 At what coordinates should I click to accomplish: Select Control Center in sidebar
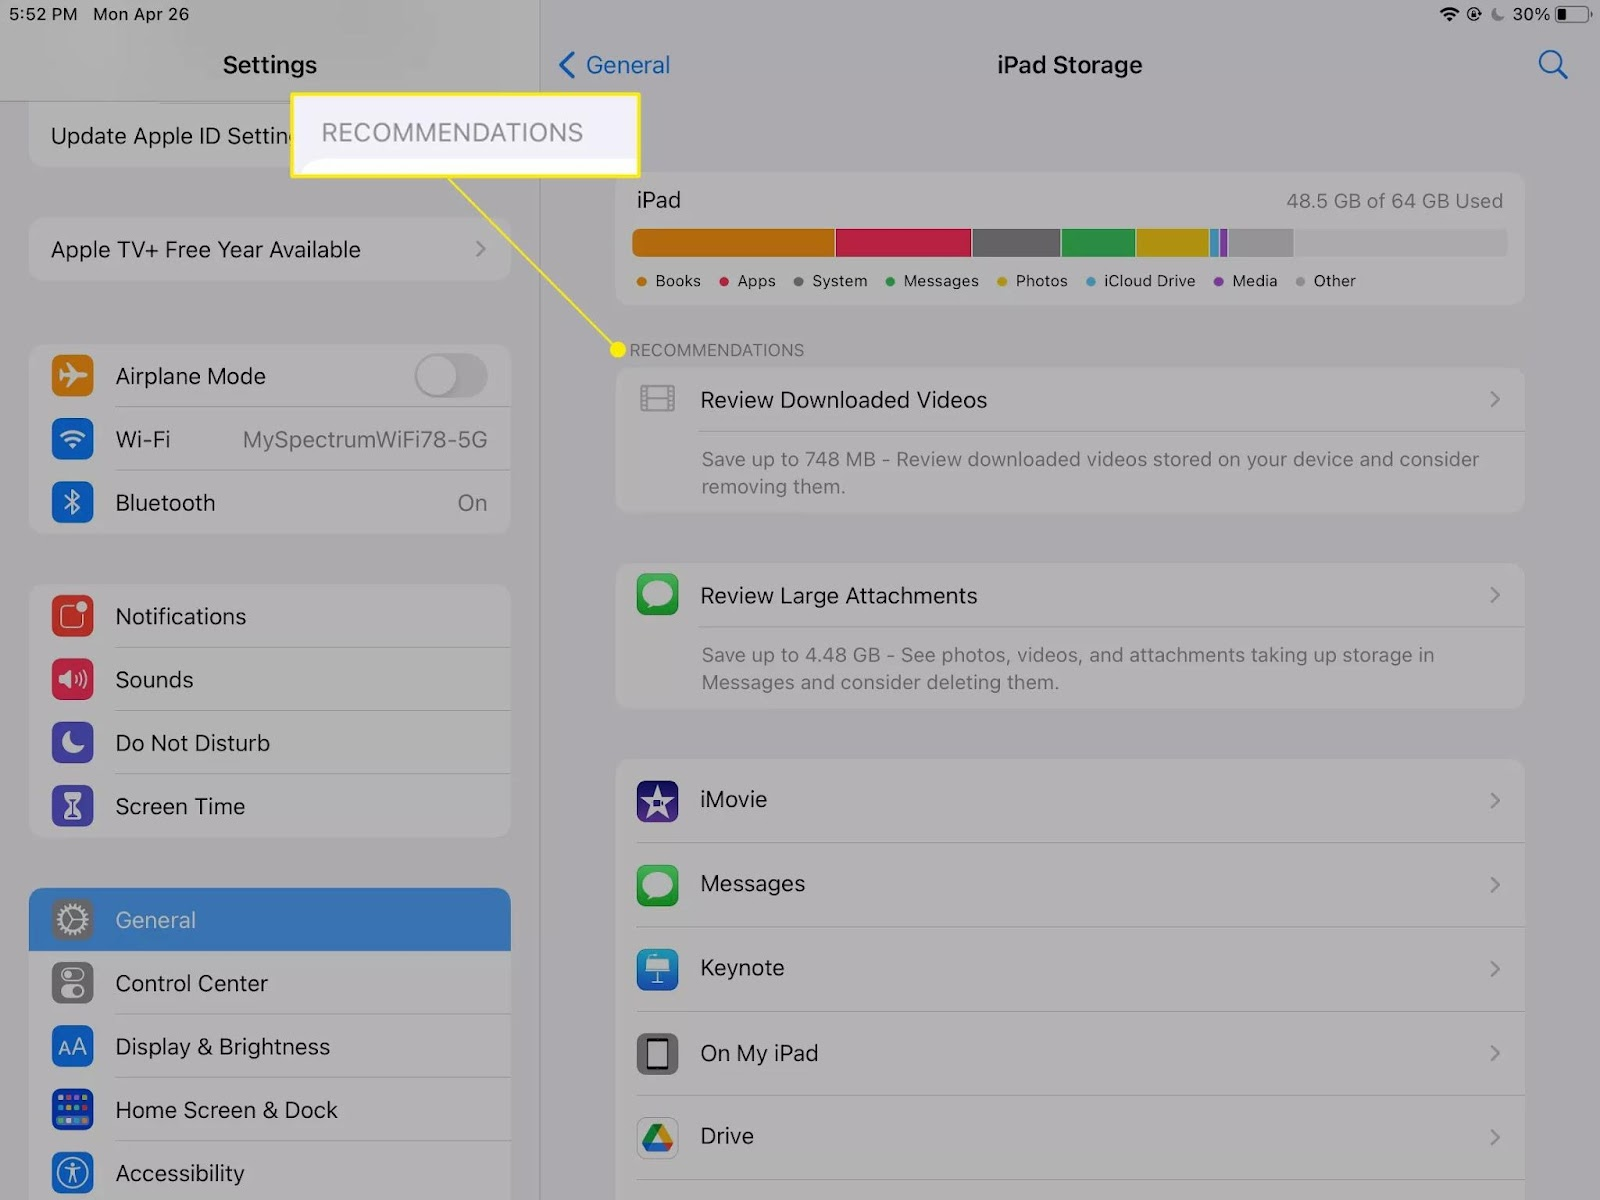[270, 983]
